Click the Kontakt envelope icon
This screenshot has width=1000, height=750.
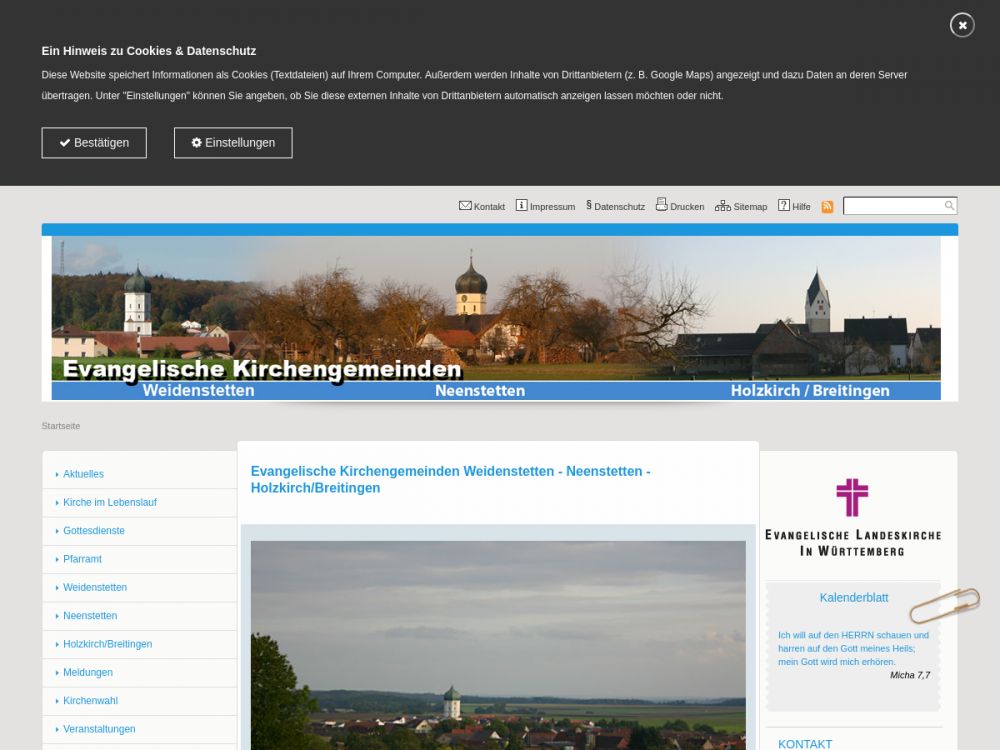(x=465, y=205)
